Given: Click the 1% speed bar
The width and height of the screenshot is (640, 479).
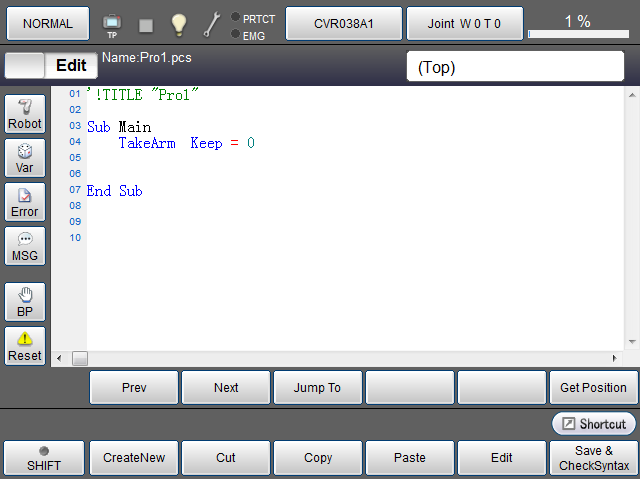Looking at the screenshot, I should click(x=577, y=24).
